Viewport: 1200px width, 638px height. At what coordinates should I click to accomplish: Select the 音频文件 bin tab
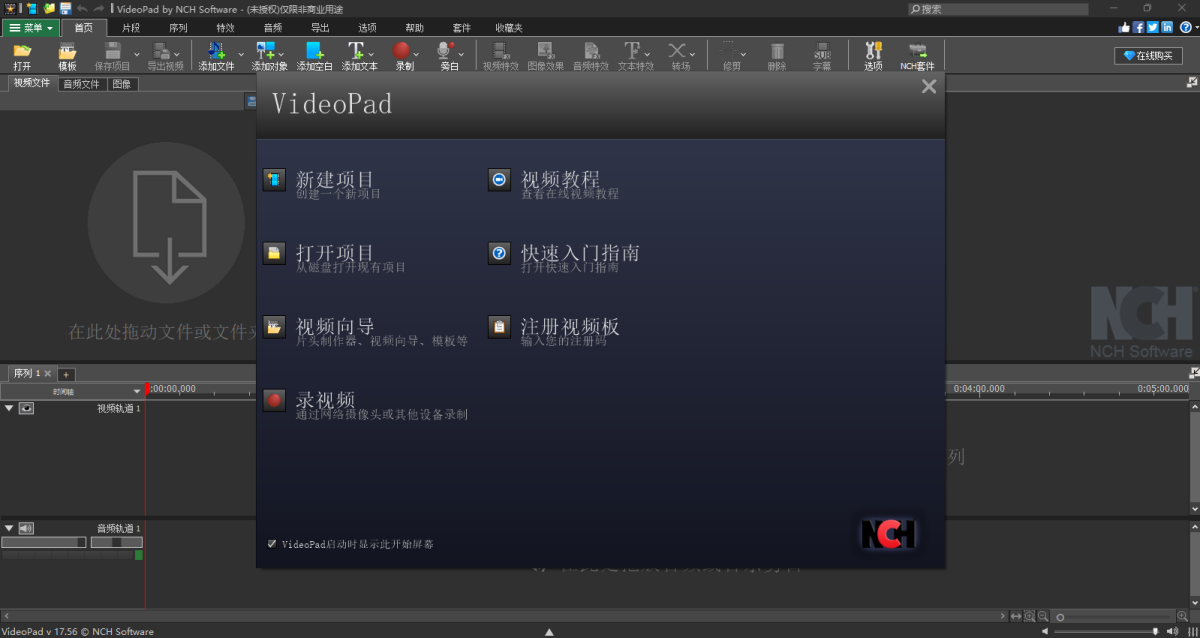(81, 84)
